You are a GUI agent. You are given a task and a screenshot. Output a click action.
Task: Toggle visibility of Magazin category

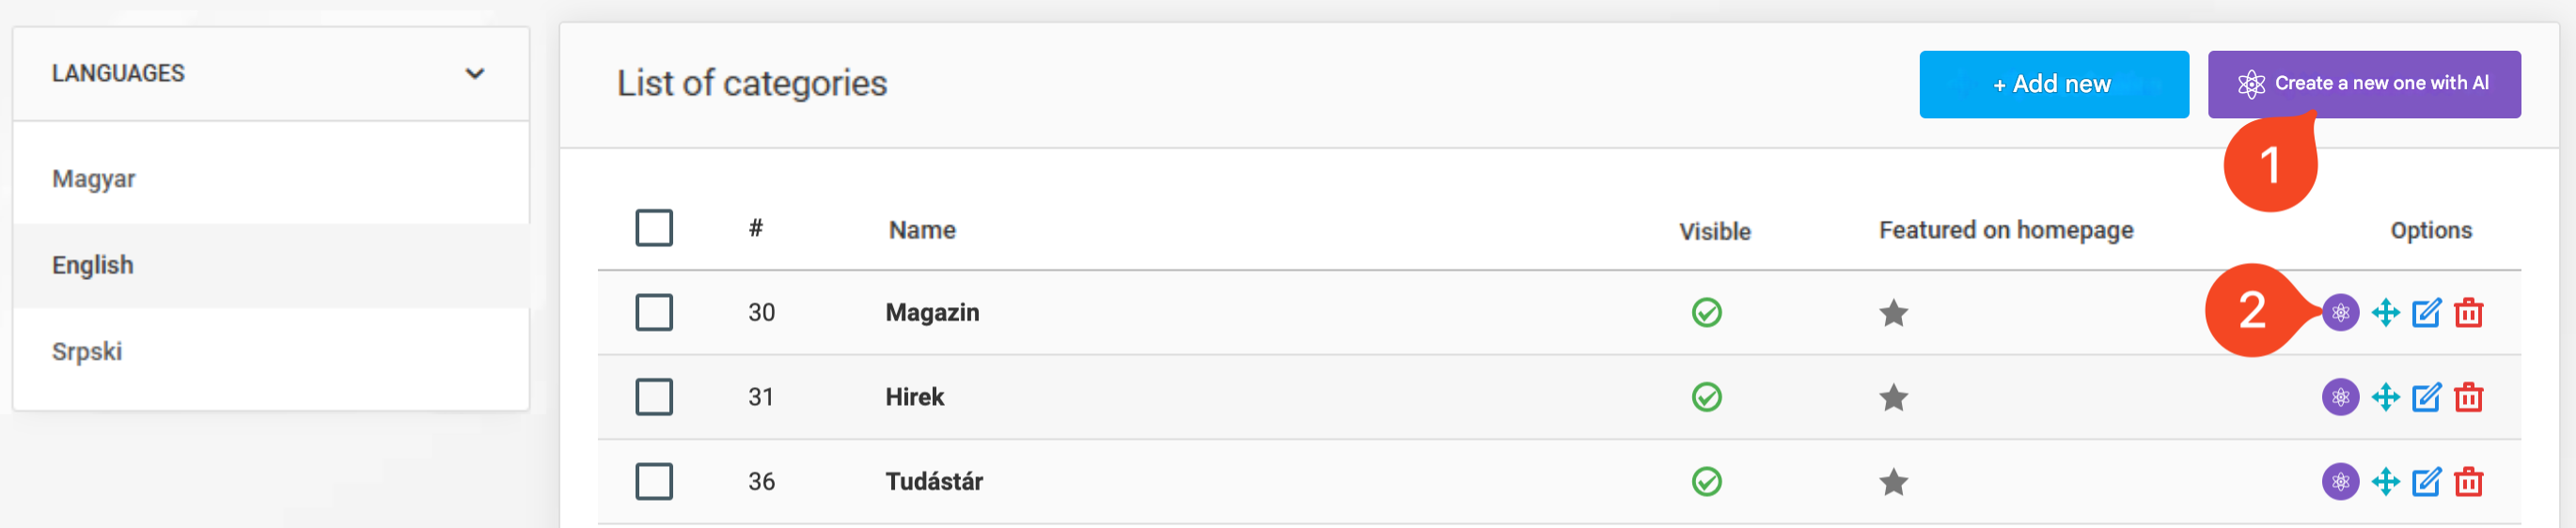point(1706,313)
